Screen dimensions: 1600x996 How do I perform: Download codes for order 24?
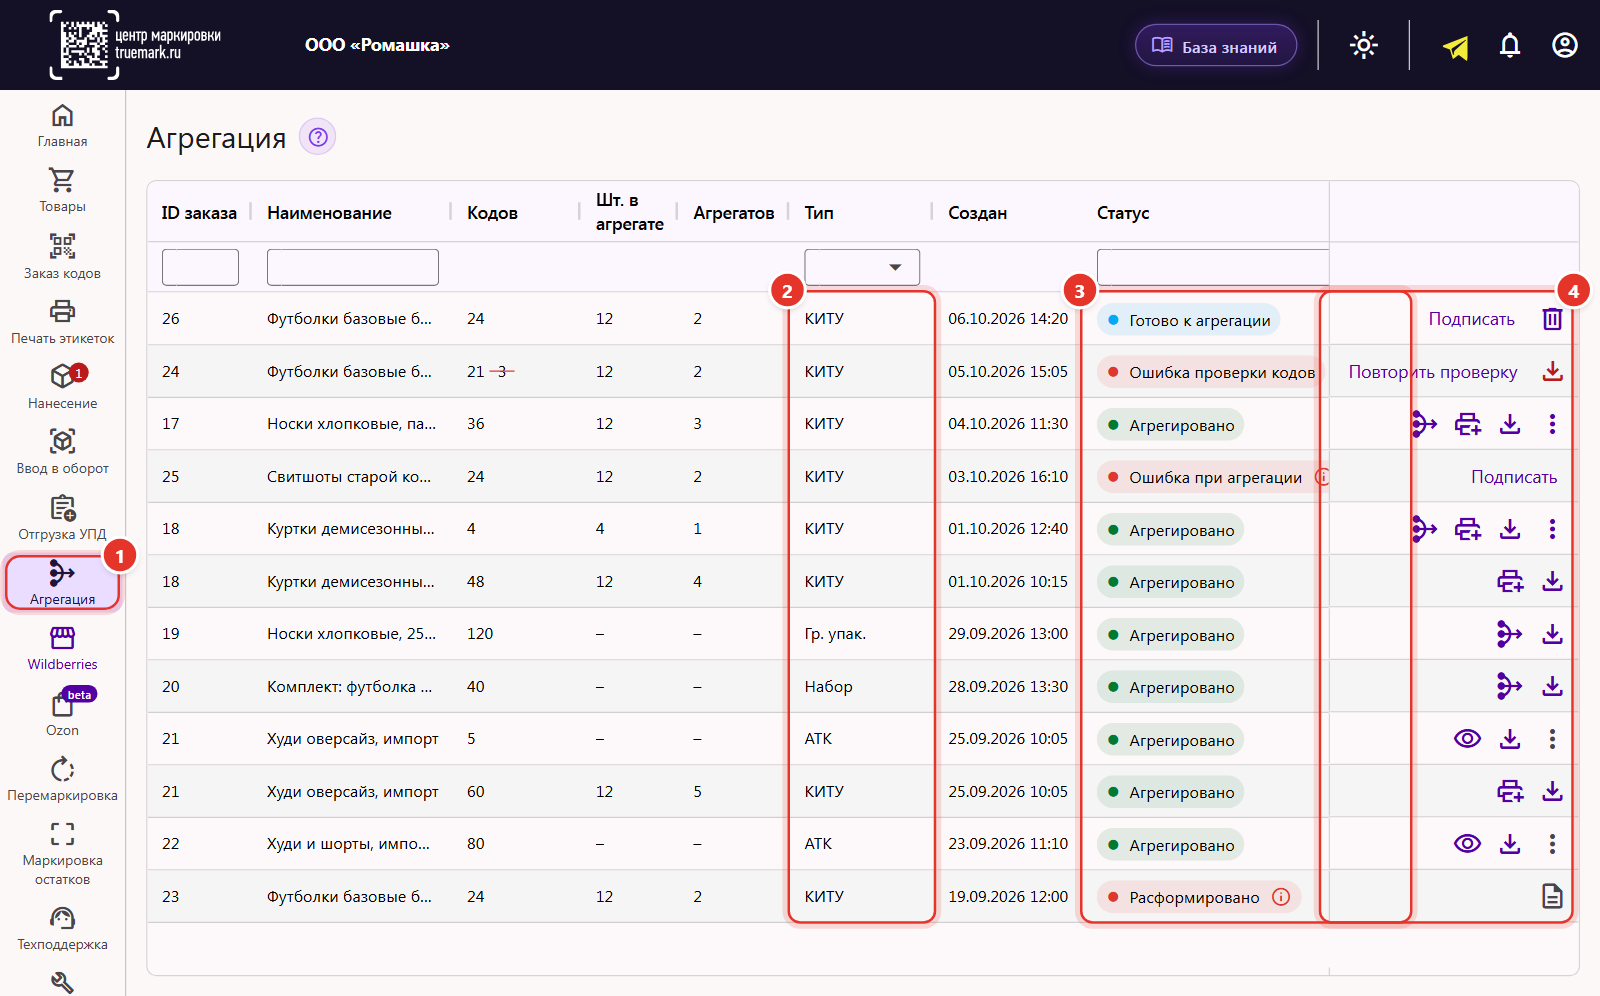click(1552, 372)
